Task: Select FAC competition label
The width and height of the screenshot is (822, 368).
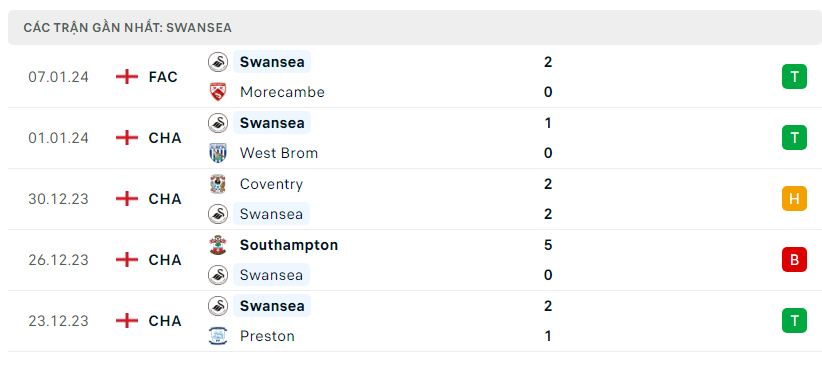Action: coord(163,77)
